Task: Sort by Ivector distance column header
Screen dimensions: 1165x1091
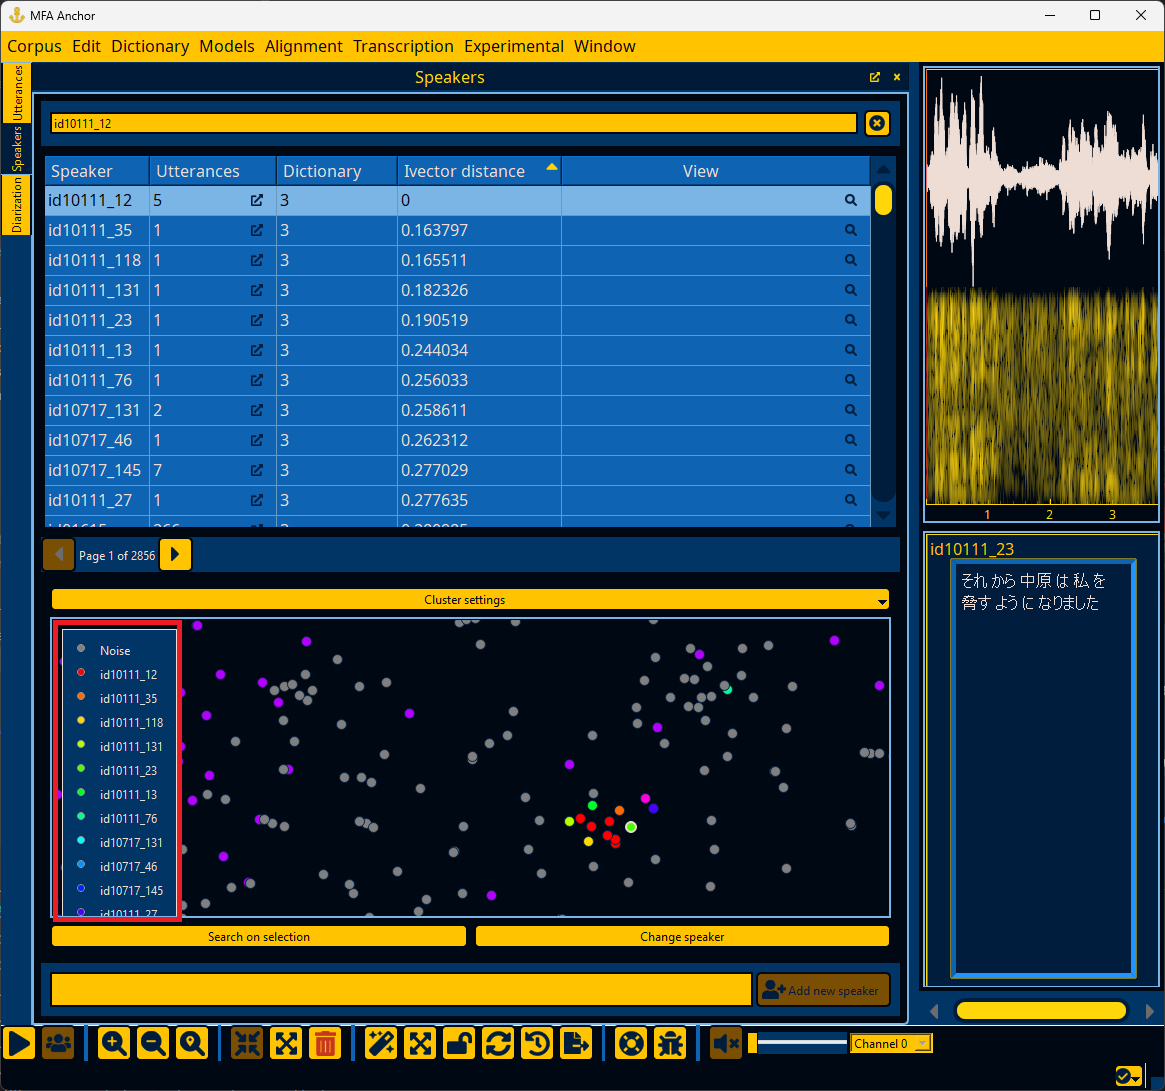Action: (479, 171)
